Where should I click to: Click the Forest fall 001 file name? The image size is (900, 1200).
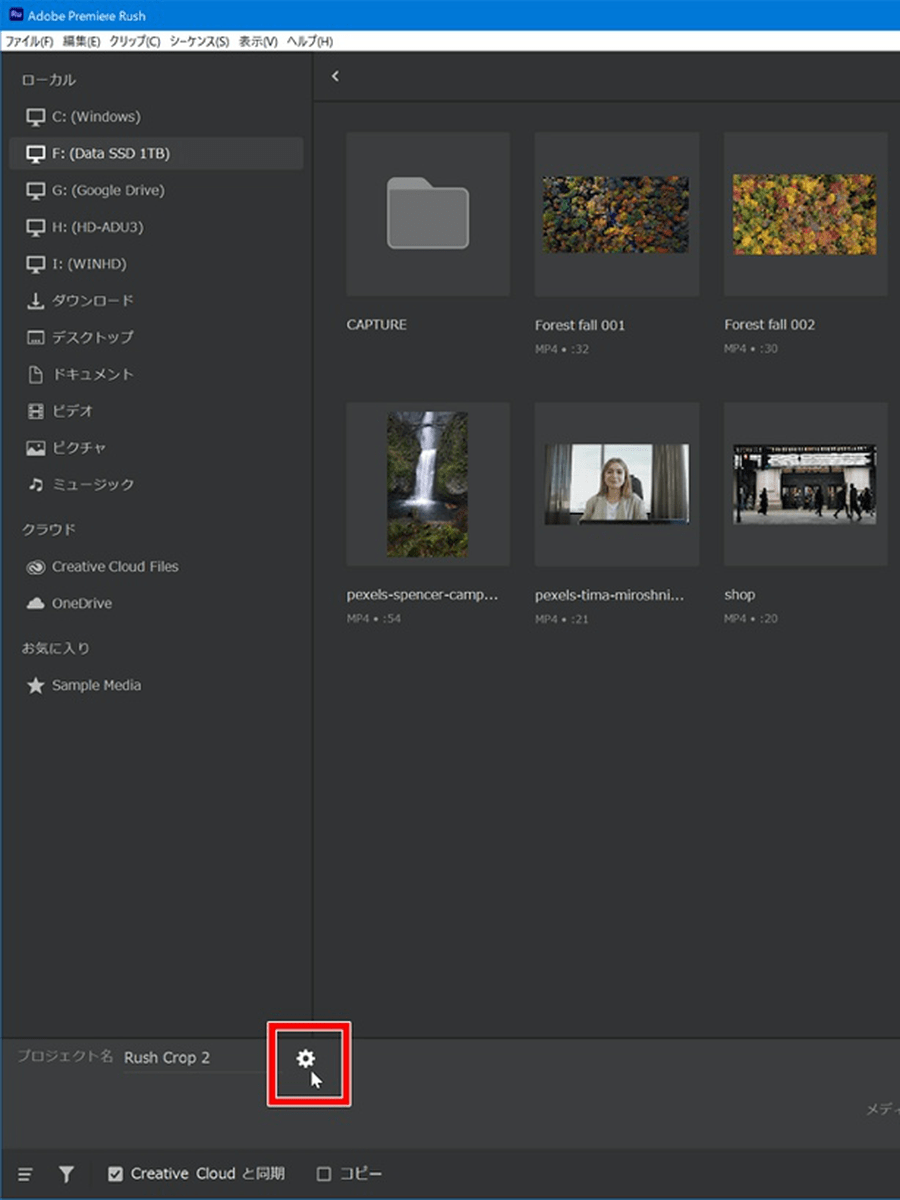[580, 325]
